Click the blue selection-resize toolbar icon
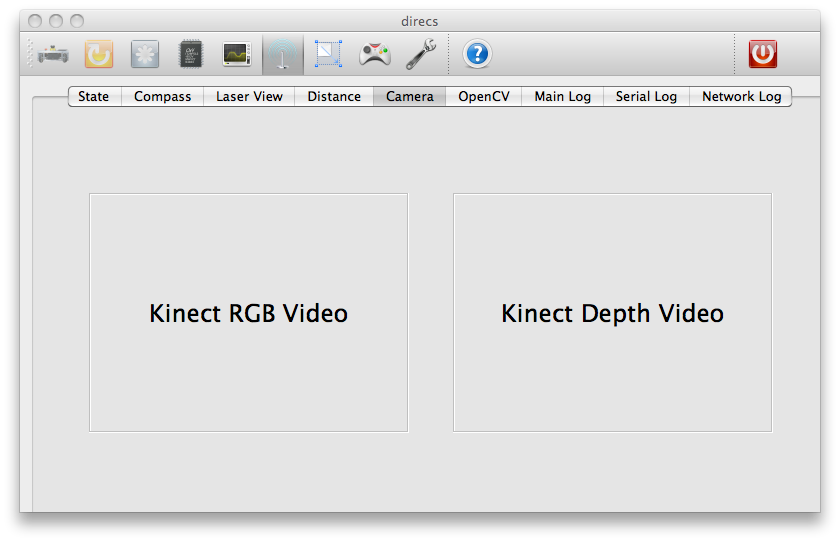 (x=328, y=54)
